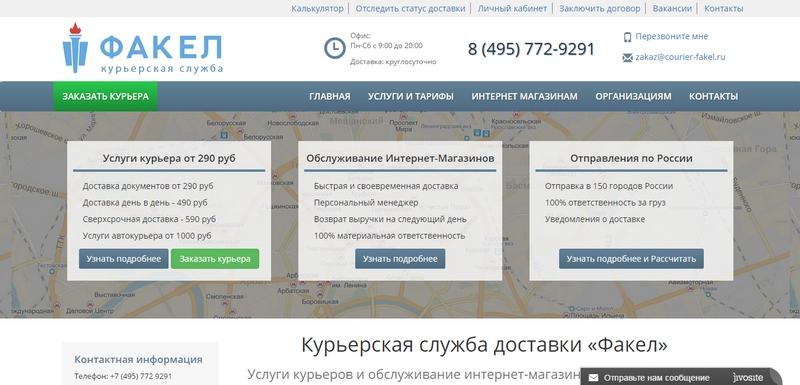Open the Заключить договор link
The height and width of the screenshot is (385, 800).
599,8
